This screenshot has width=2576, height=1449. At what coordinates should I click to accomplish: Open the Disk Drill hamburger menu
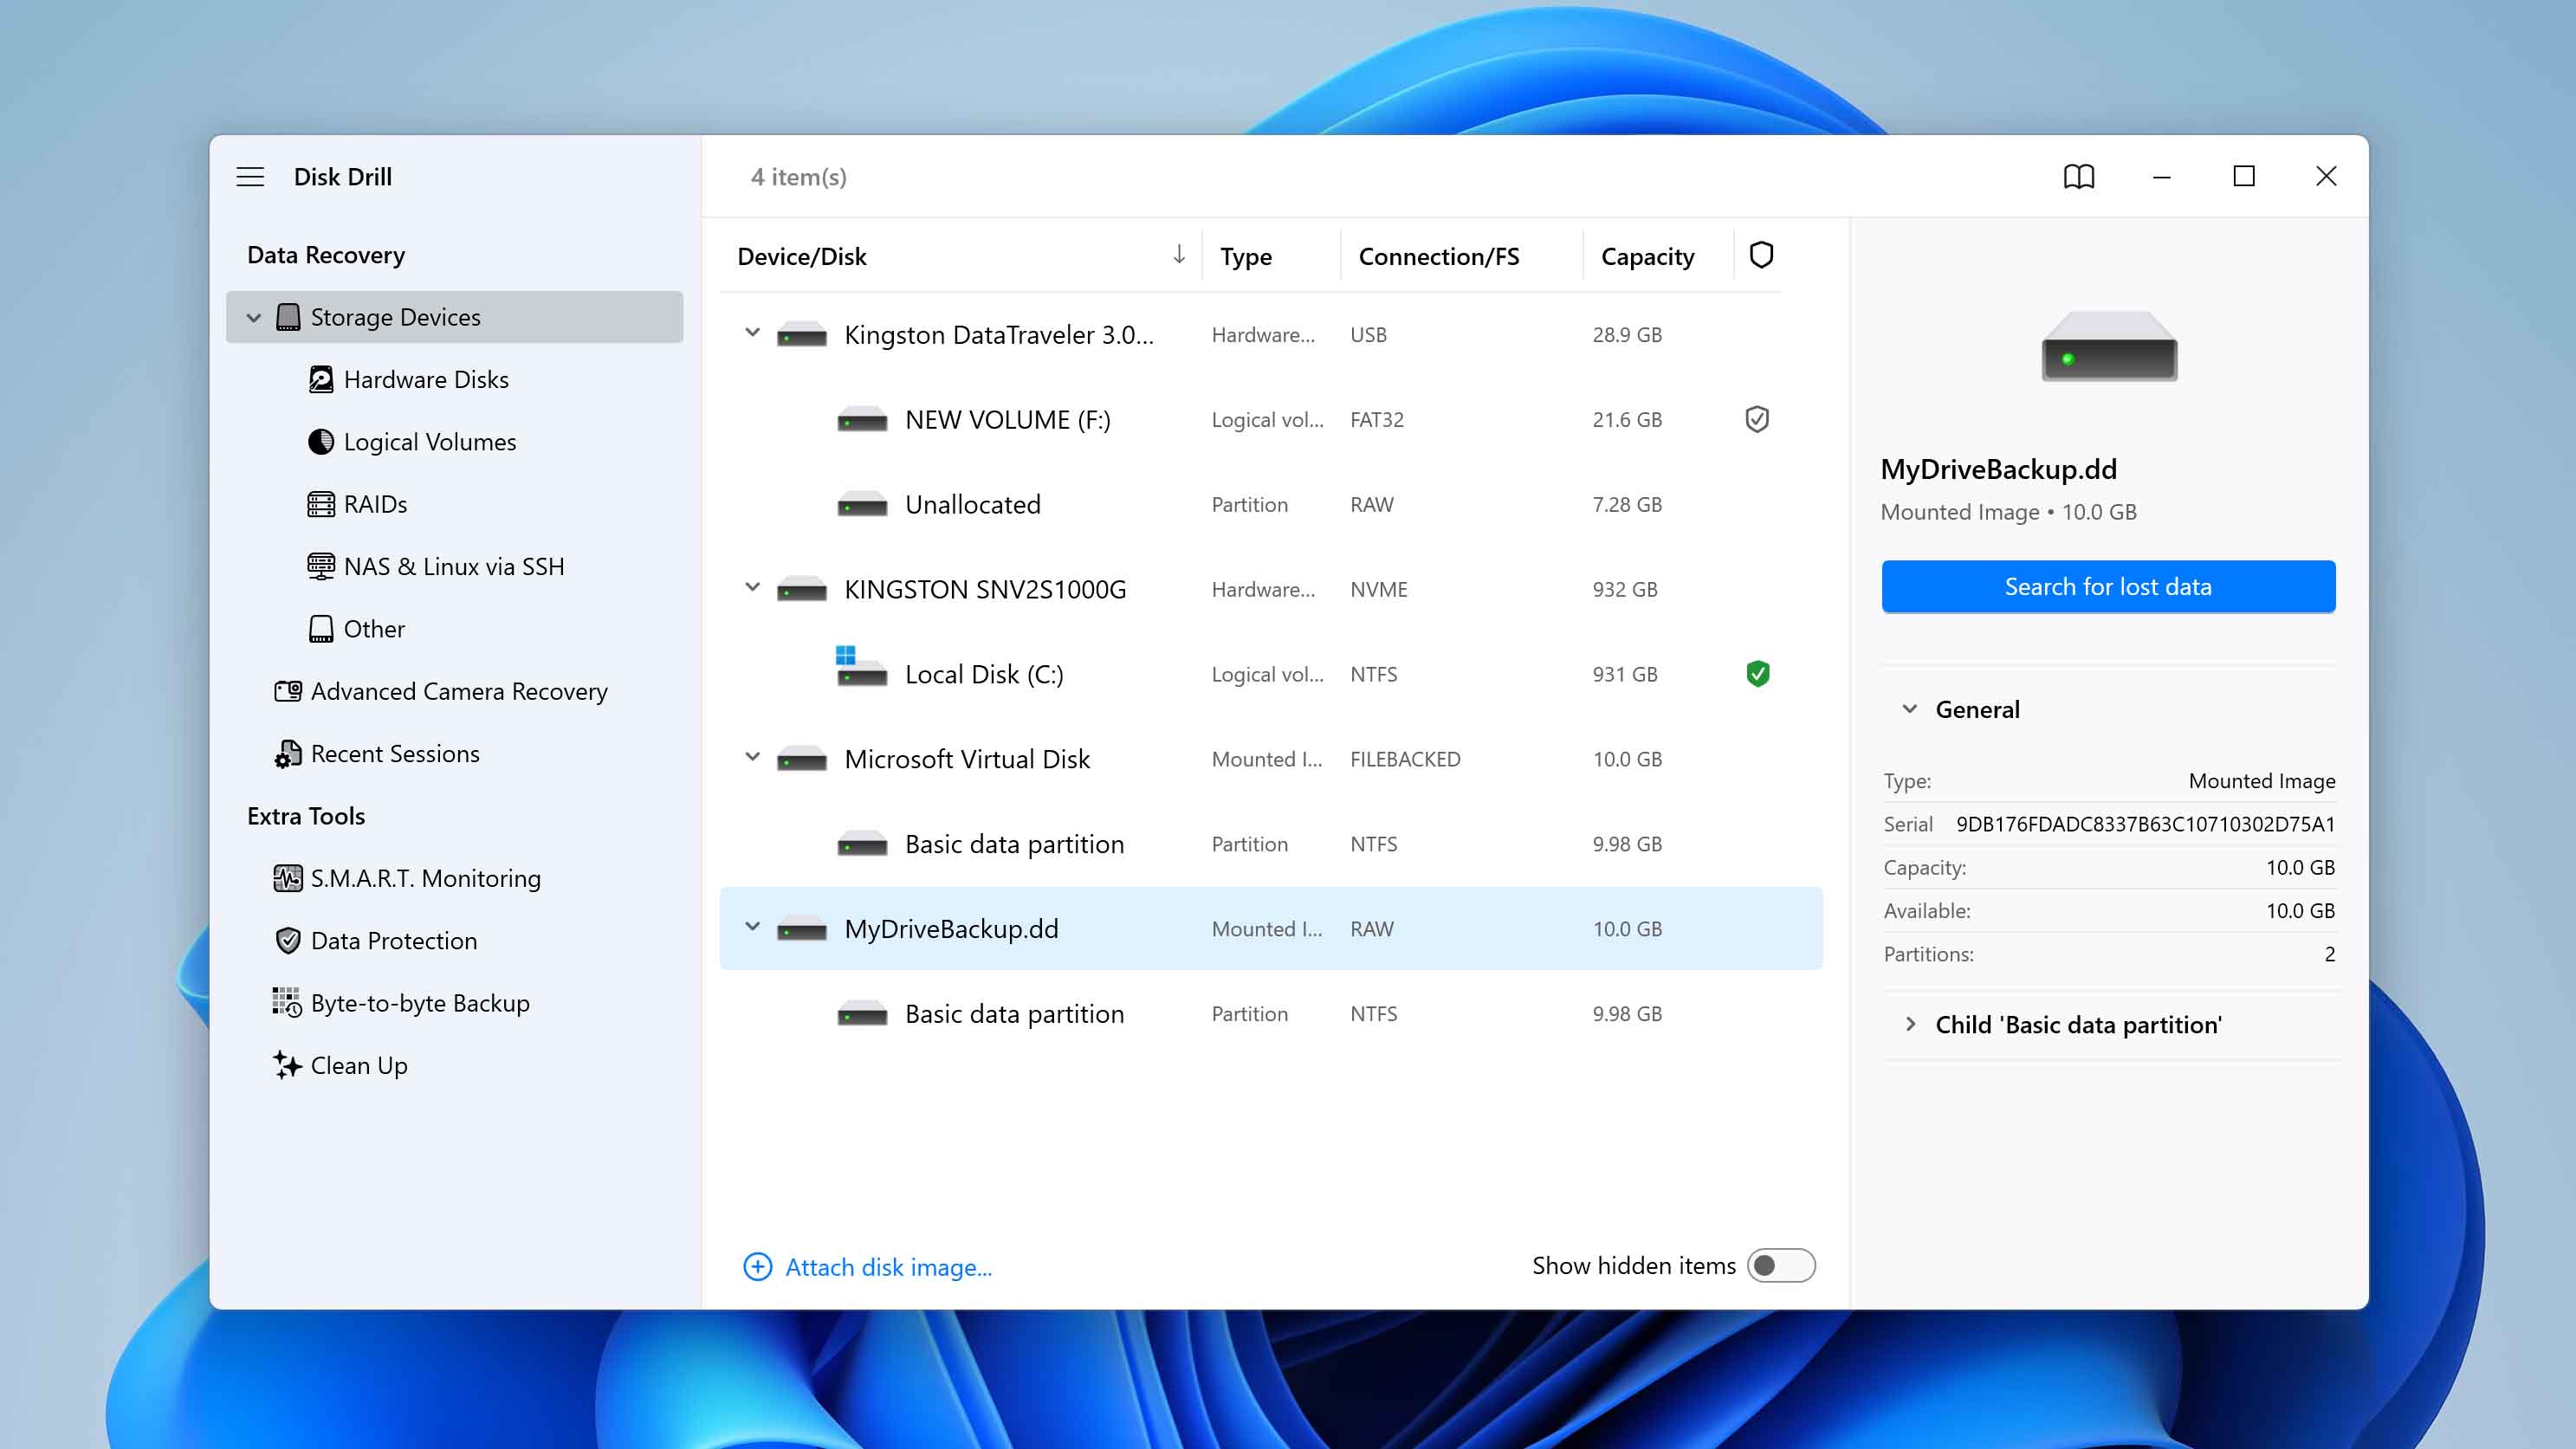click(x=250, y=176)
